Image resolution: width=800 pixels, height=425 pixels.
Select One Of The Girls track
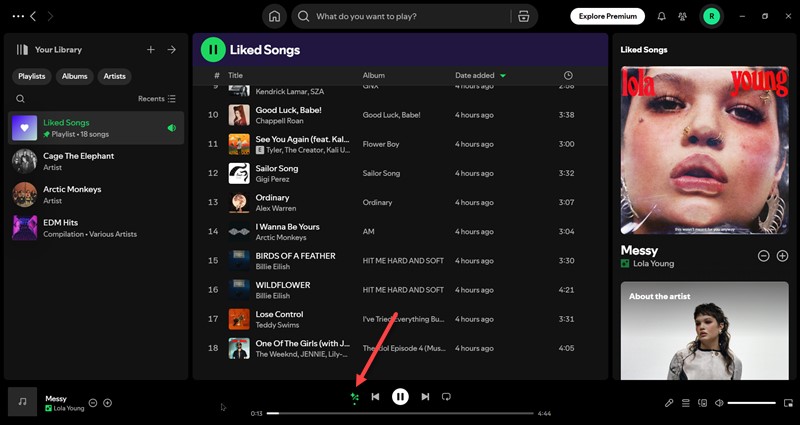pyautogui.click(x=400, y=348)
